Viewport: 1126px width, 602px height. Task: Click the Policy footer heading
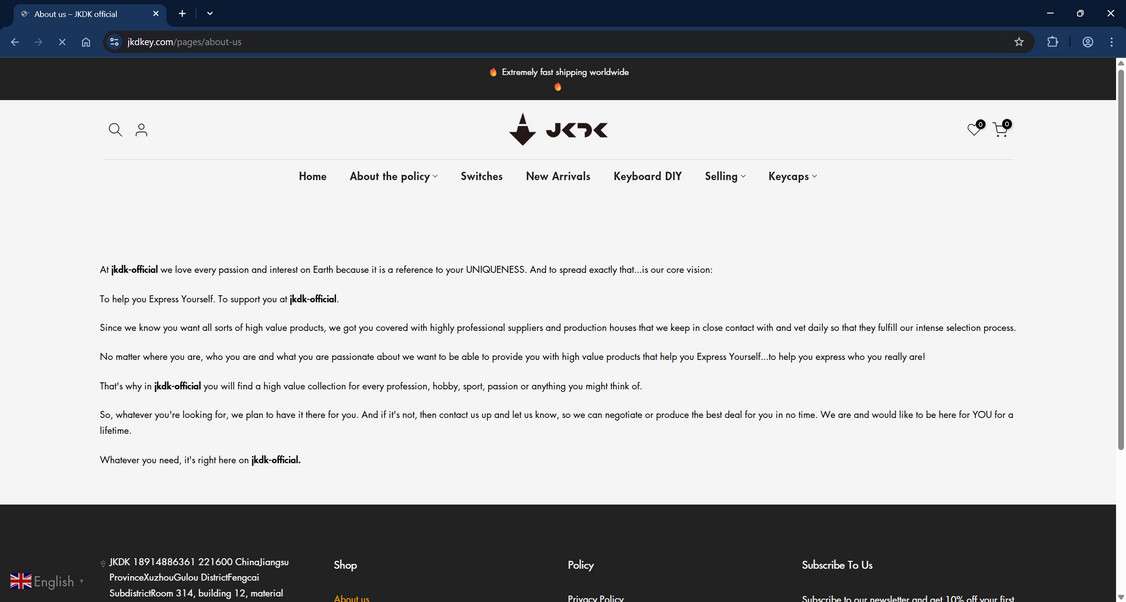coord(580,565)
